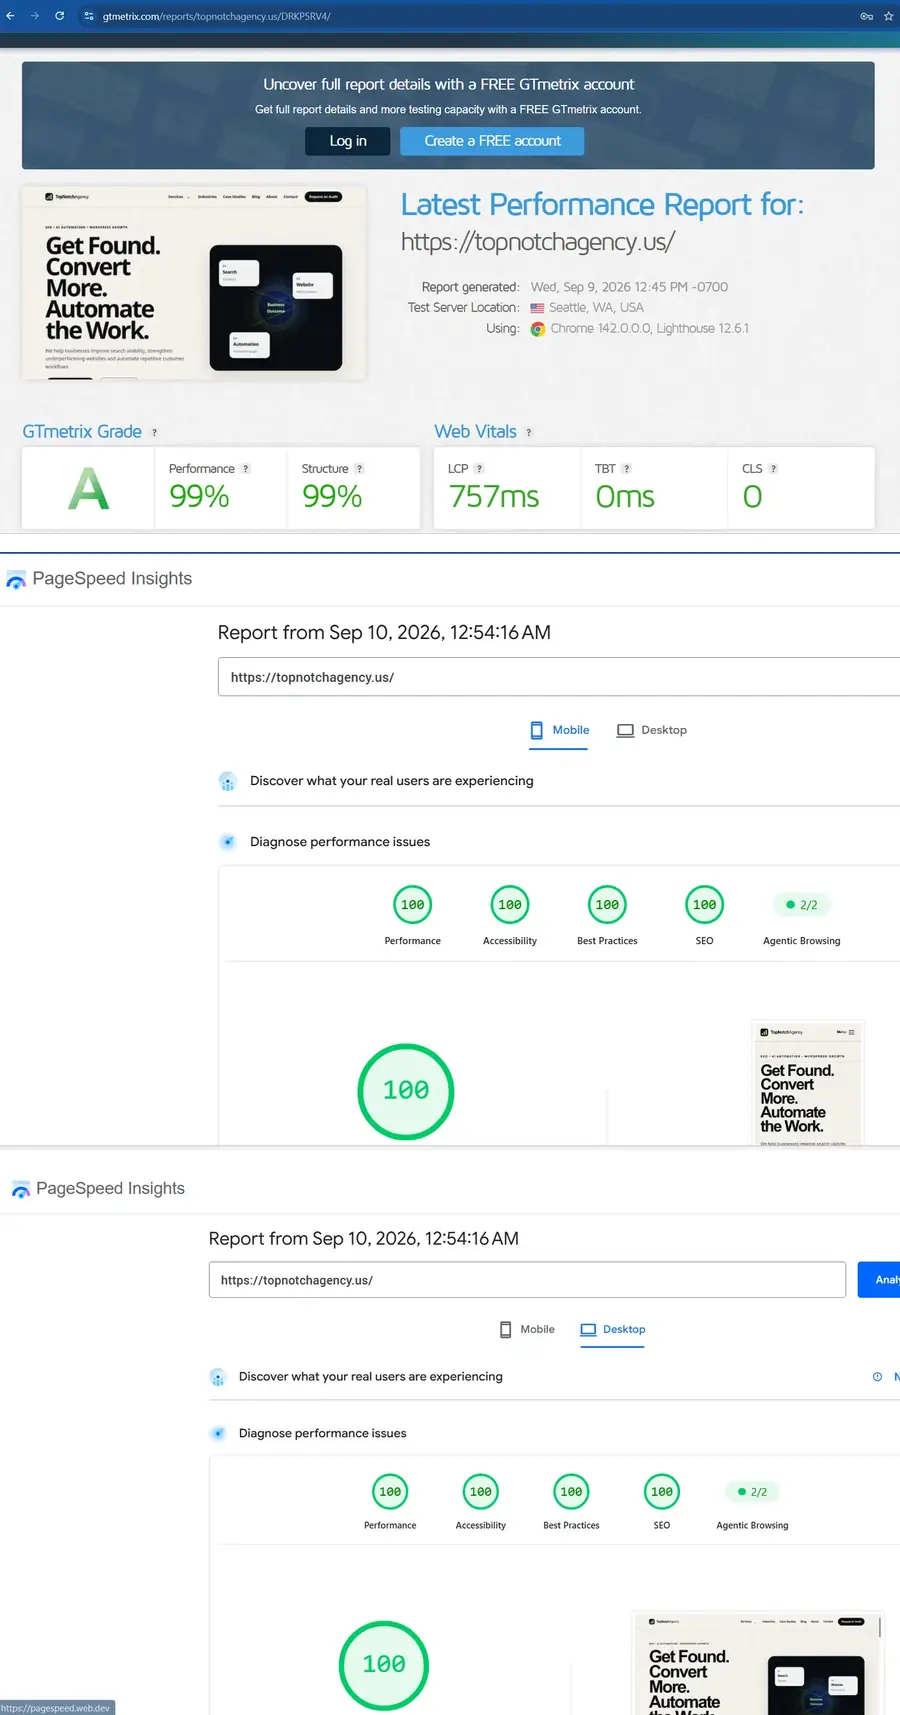Switch to Mobile tab in upper PageSpeed report
This screenshot has height=1715, width=900.
(559, 730)
